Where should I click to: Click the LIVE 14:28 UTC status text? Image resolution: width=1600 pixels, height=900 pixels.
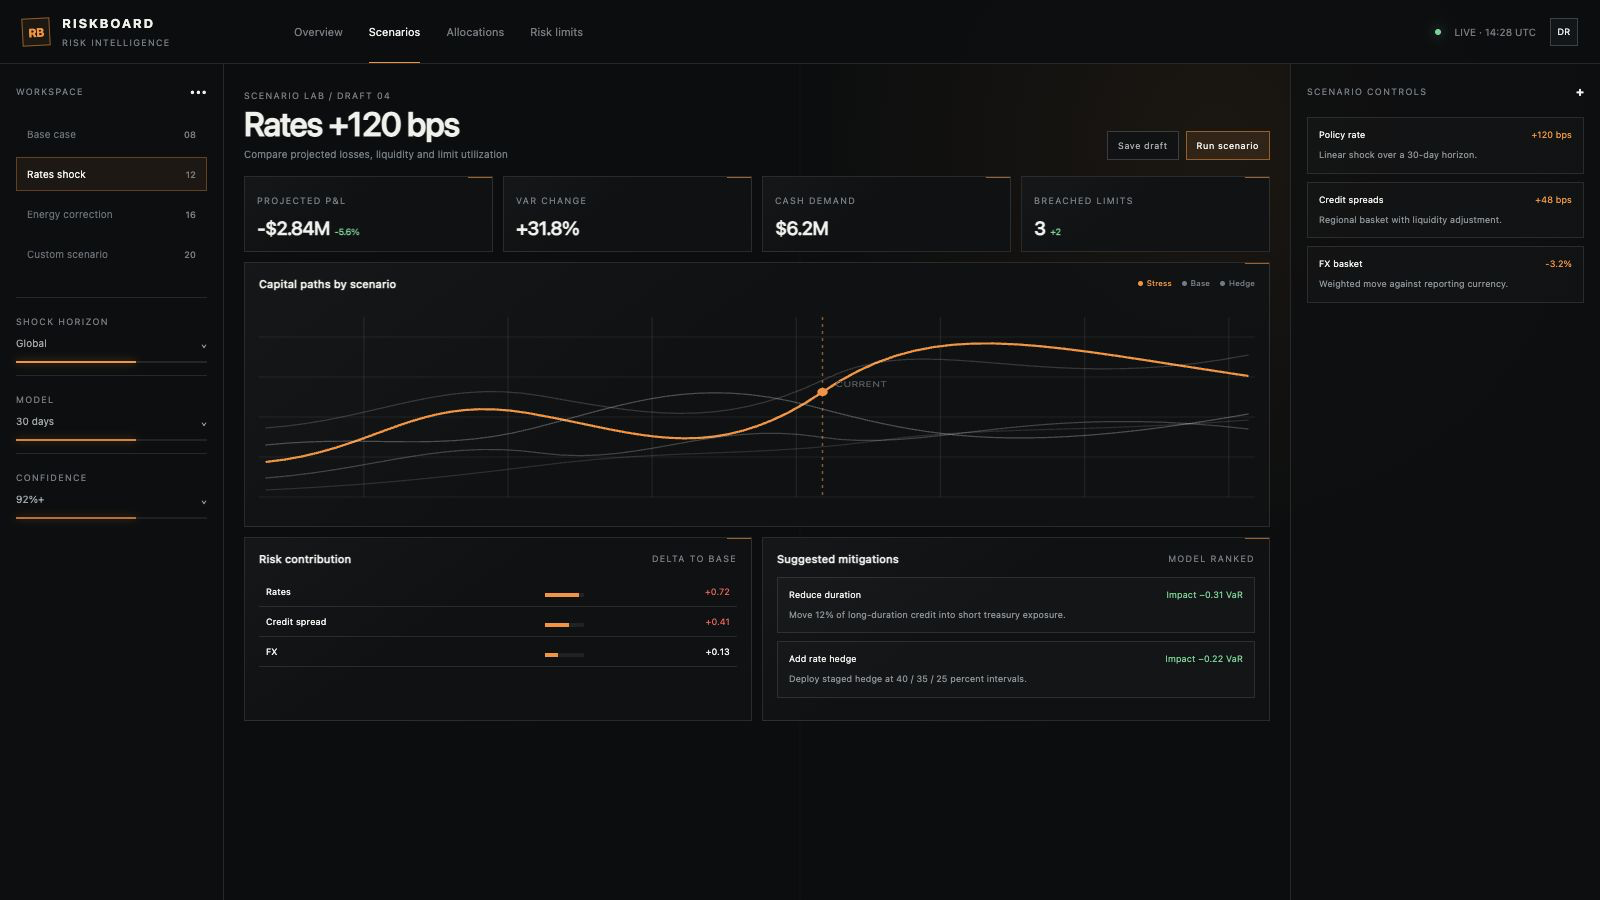tap(1494, 33)
